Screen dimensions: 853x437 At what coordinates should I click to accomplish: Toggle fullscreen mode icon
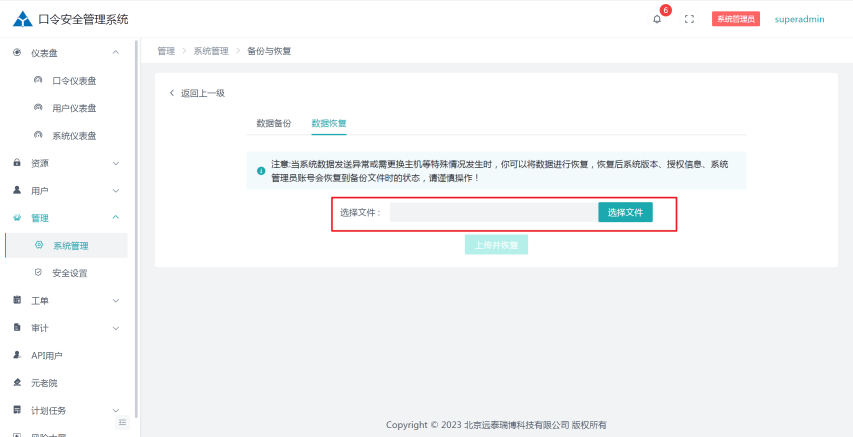pos(689,19)
